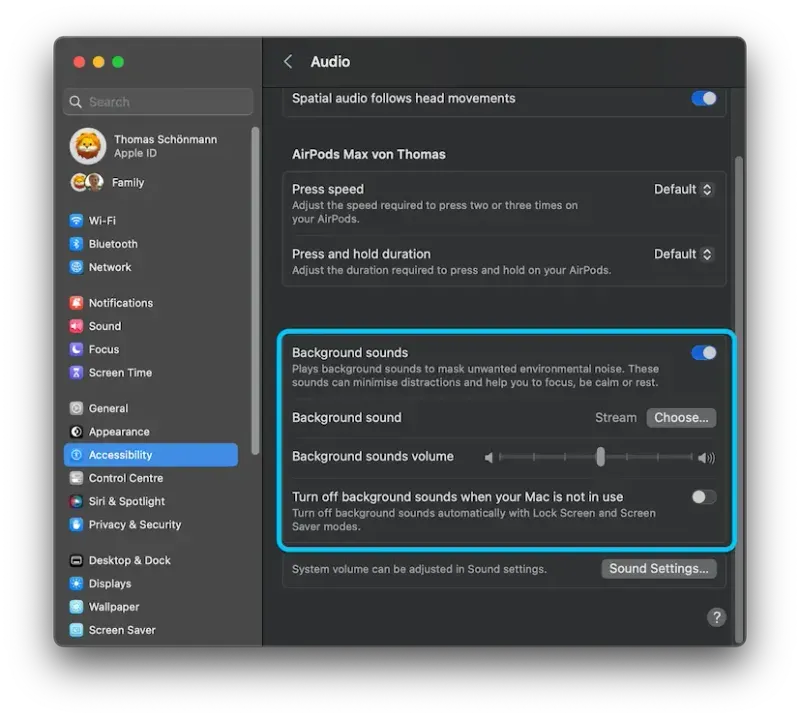Select Desktop & Dock in sidebar

point(151,560)
